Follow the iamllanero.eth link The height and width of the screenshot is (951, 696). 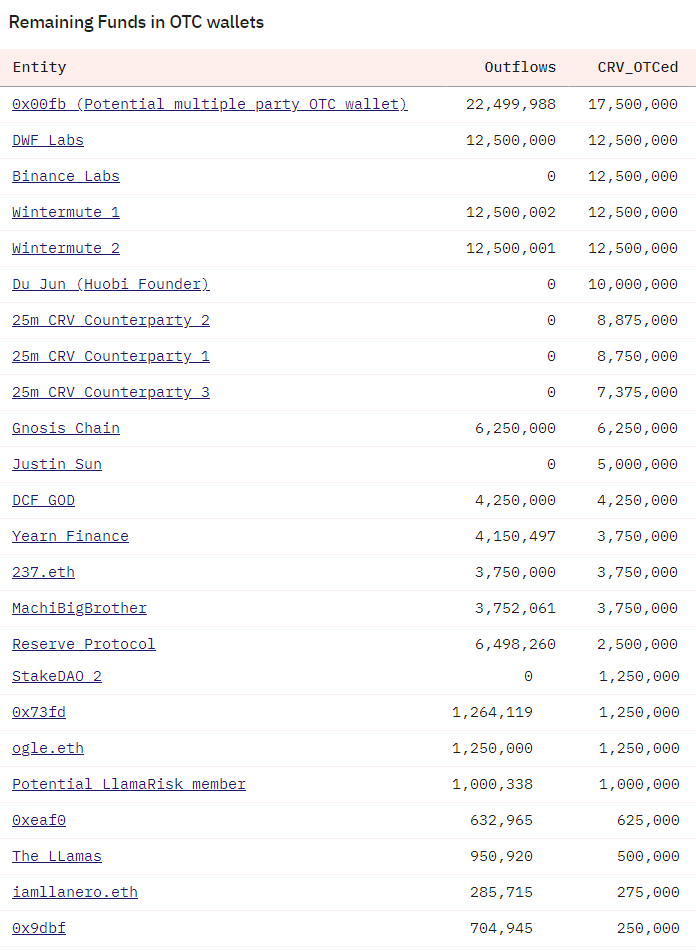(x=75, y=892)
